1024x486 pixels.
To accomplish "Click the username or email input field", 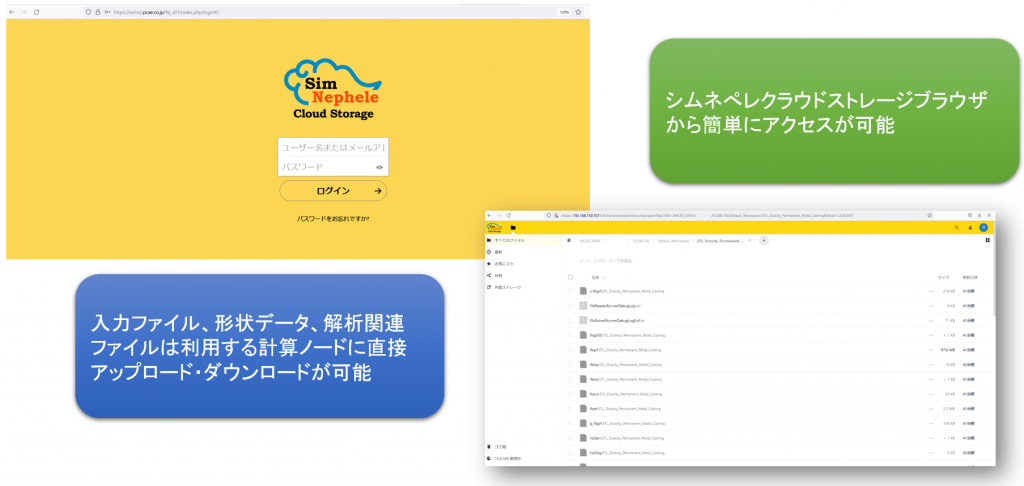I will coord(333,148).
